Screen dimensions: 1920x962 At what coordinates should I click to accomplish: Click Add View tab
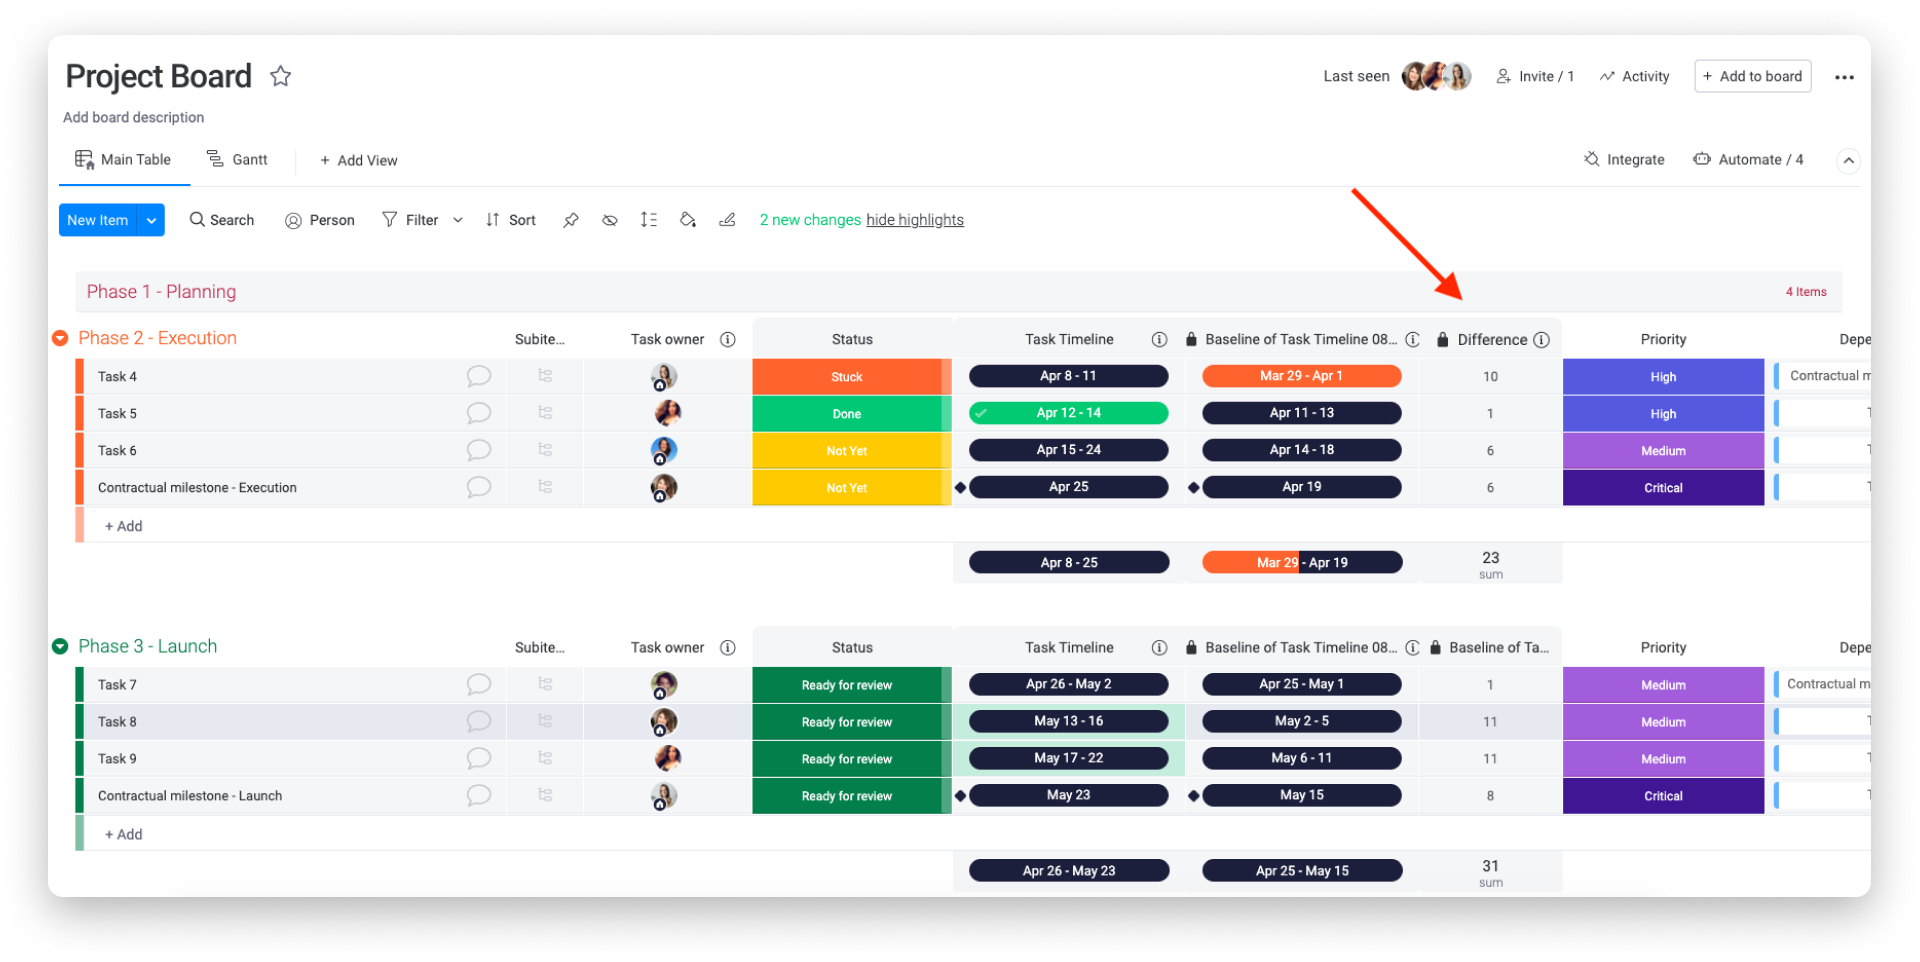[359, 160]
